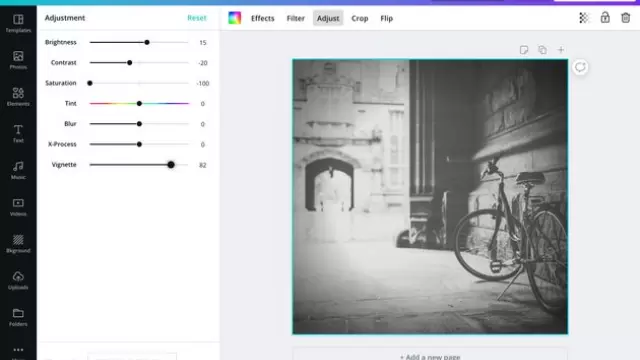The height and width of the screenshot is (360, 640).
Task: Open the Folders panel
Action: [x=18, y=317]
